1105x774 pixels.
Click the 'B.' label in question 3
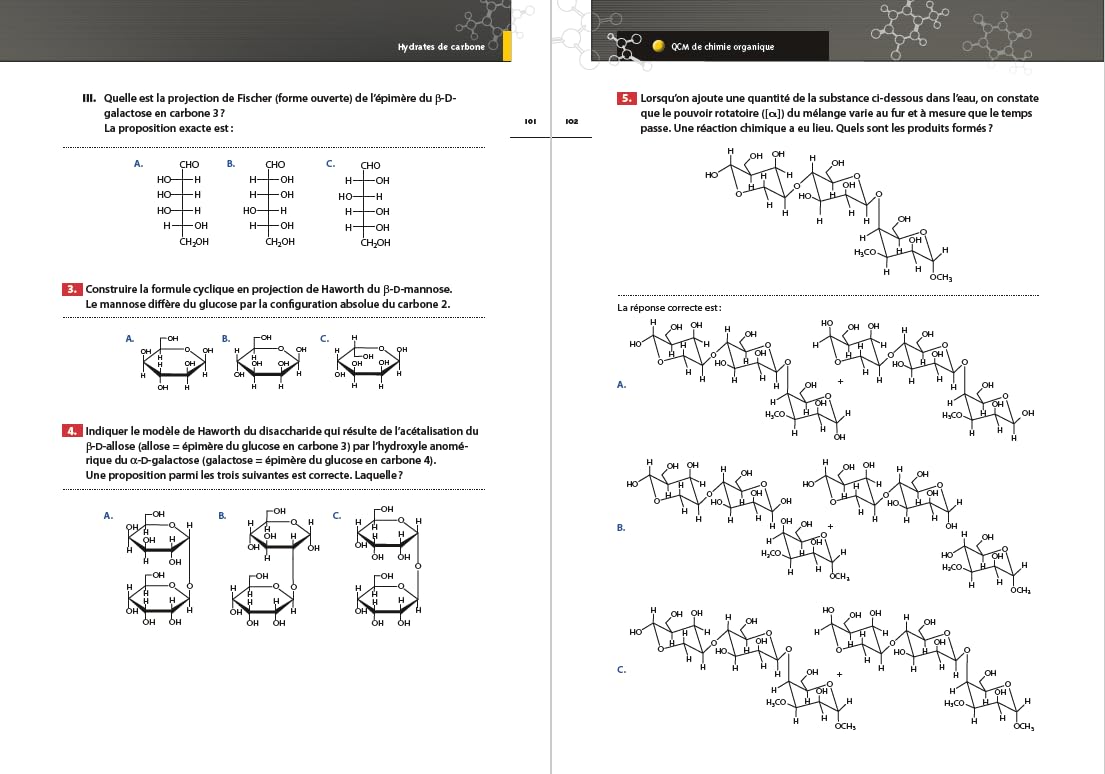tap(226, 338)
